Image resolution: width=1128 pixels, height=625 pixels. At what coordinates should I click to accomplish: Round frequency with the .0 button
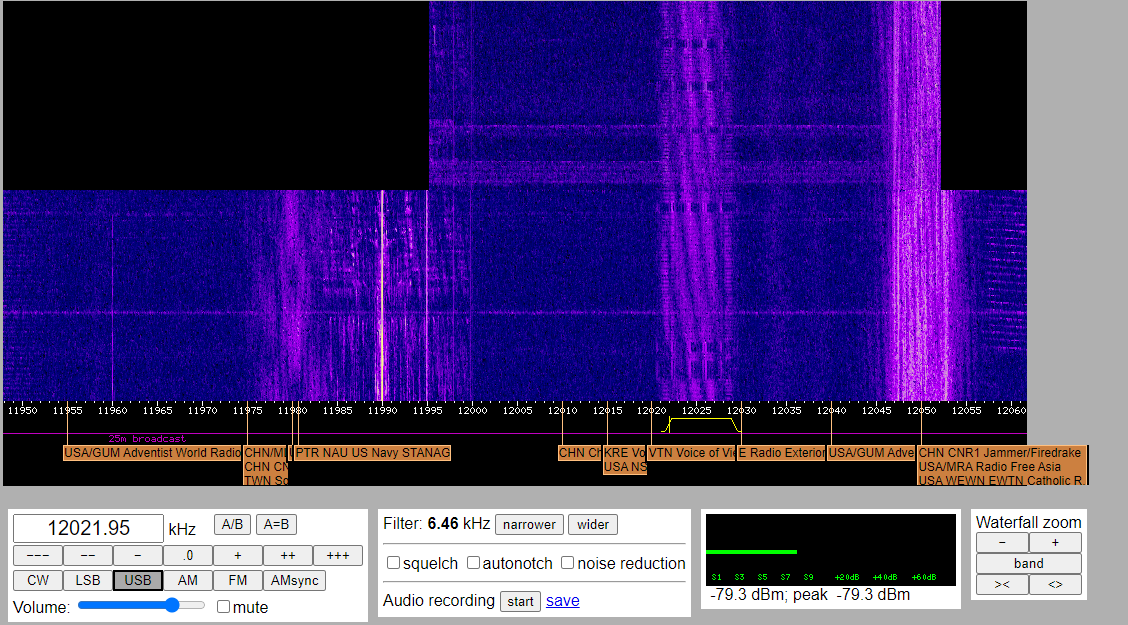tap(188, 555)
